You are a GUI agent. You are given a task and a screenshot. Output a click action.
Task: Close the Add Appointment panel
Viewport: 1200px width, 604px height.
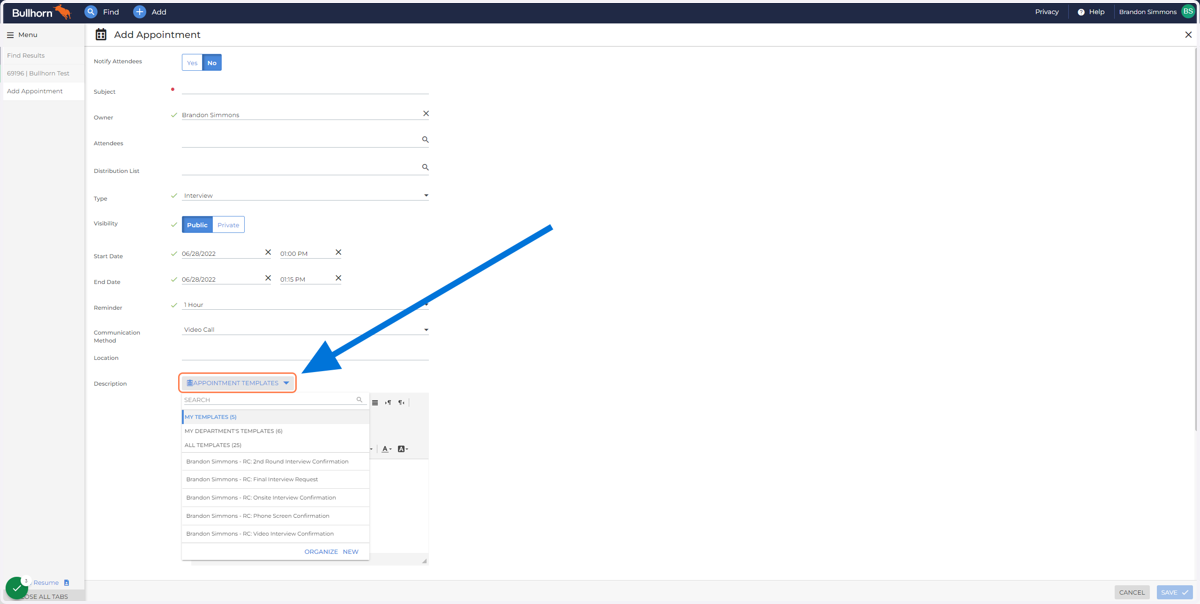1188,35
